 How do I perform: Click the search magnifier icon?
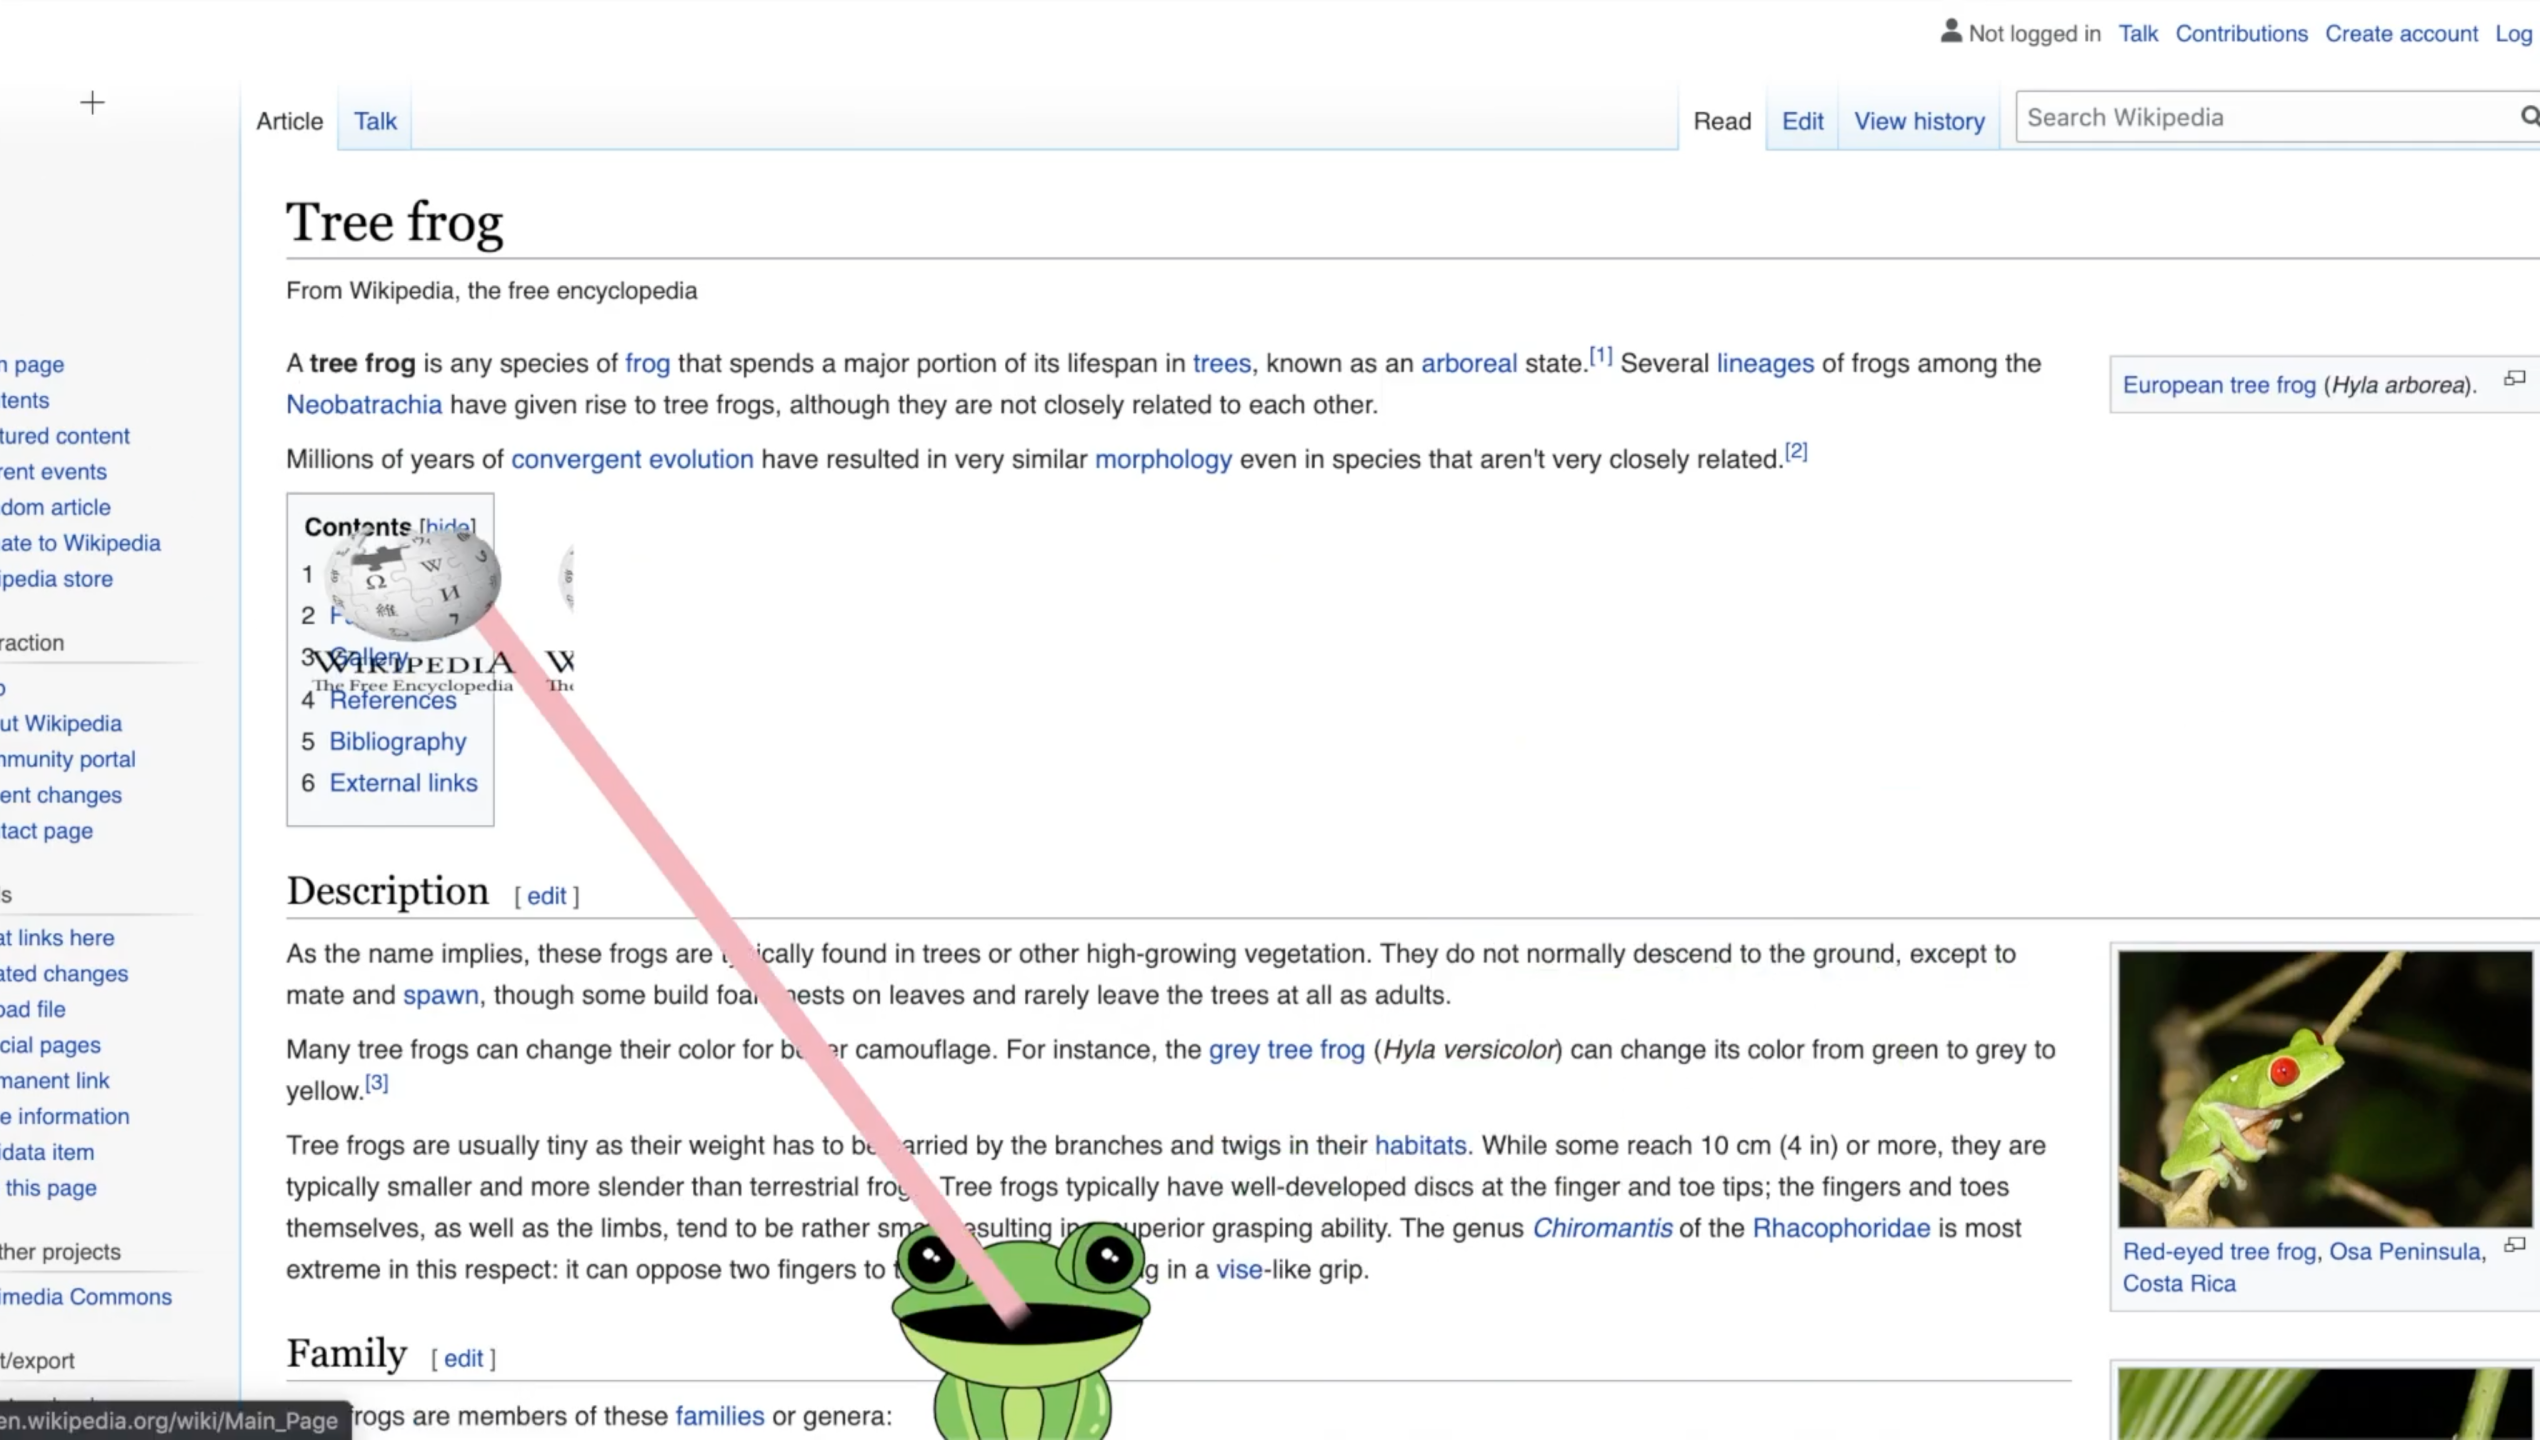click(x=2528, y=118)
